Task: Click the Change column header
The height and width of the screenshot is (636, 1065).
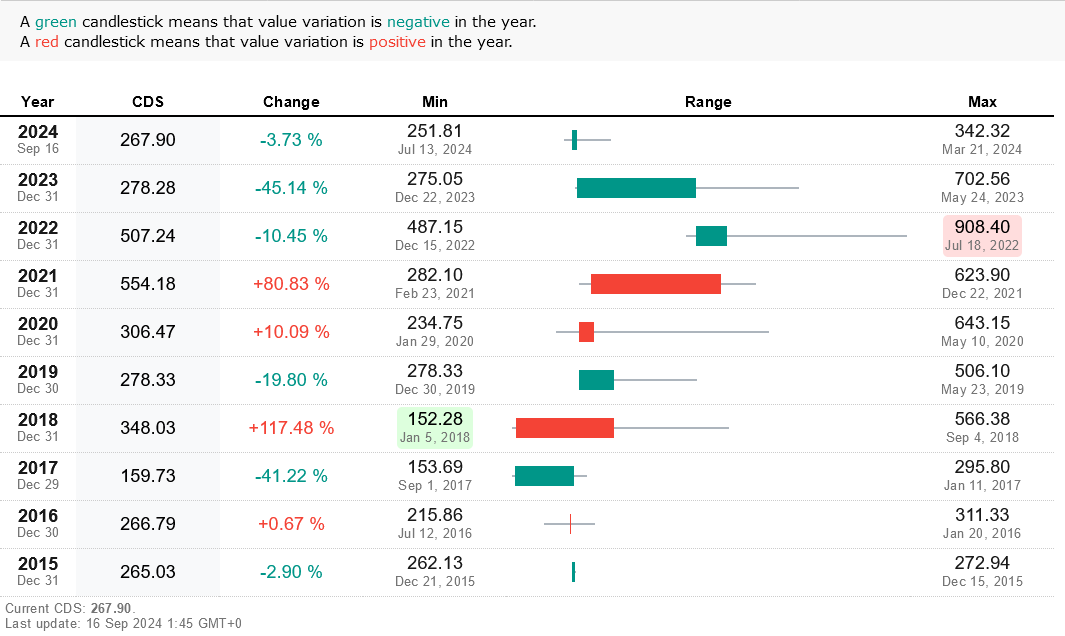Action: pos(291,102)
